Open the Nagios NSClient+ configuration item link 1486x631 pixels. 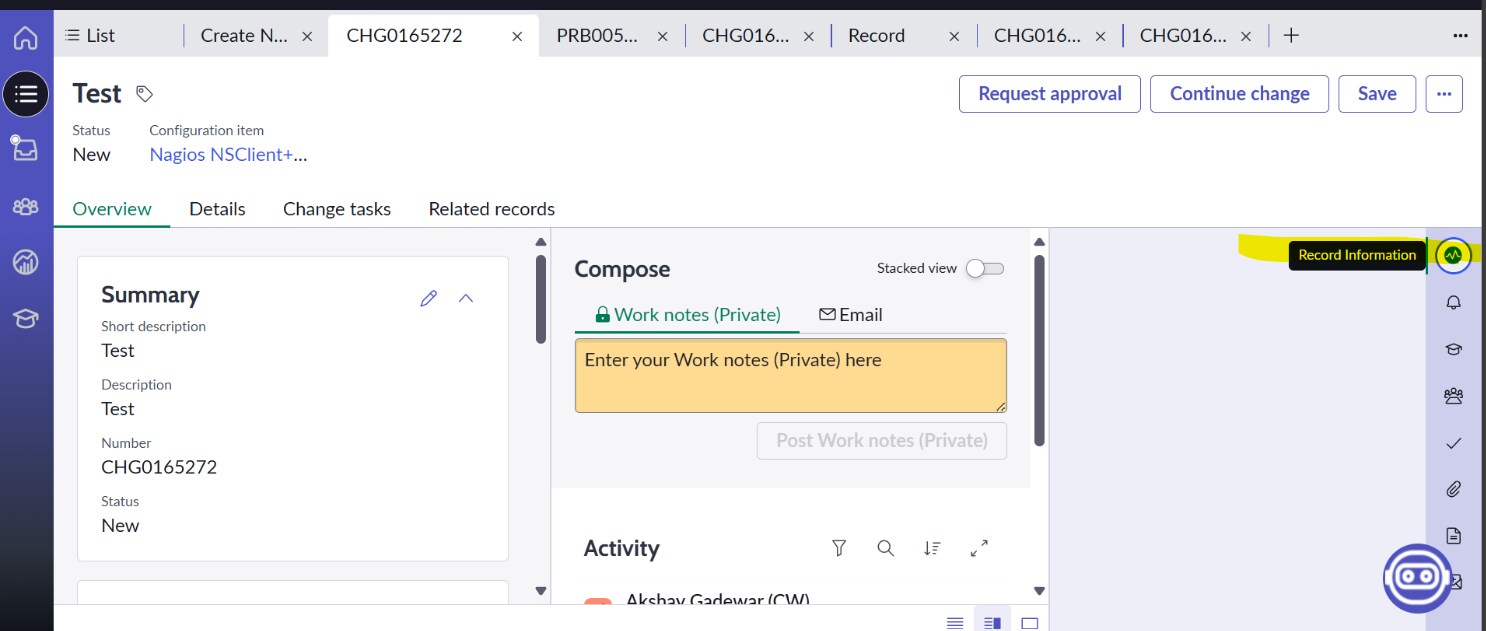pyautogui.click(x=228, y=155)
